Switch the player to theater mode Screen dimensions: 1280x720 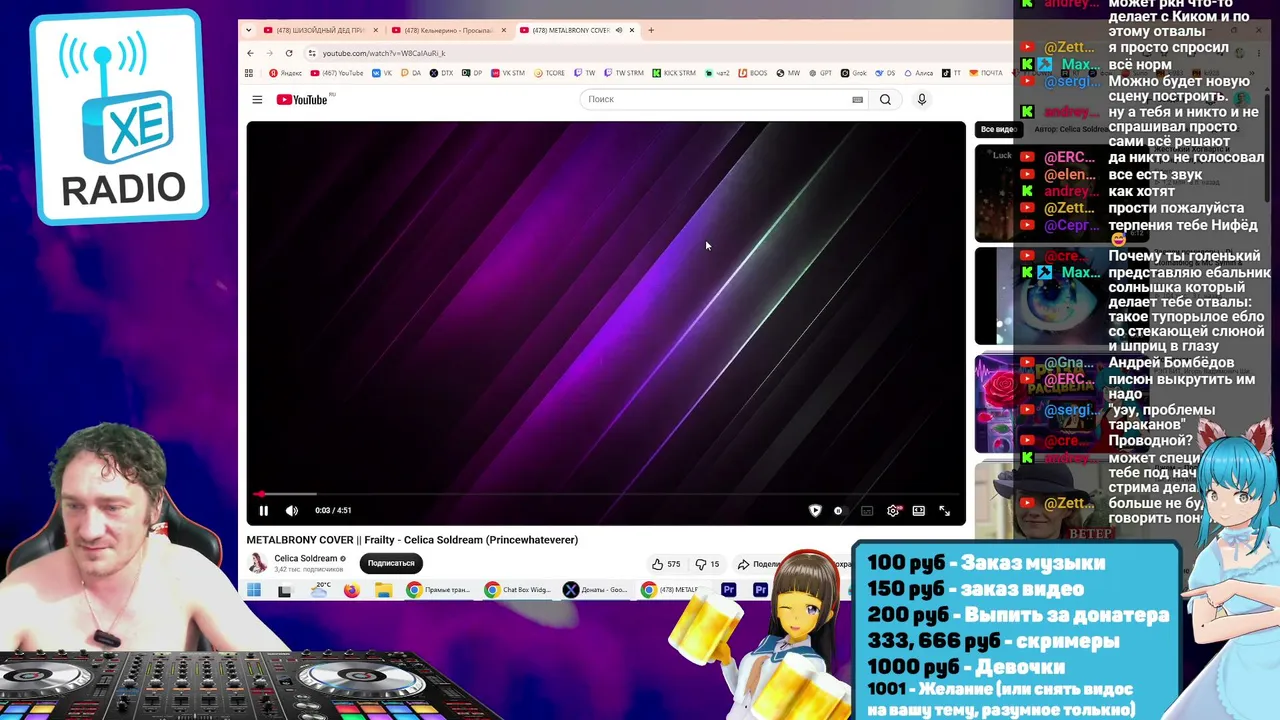pyautogui.click(x=919, y=511)
